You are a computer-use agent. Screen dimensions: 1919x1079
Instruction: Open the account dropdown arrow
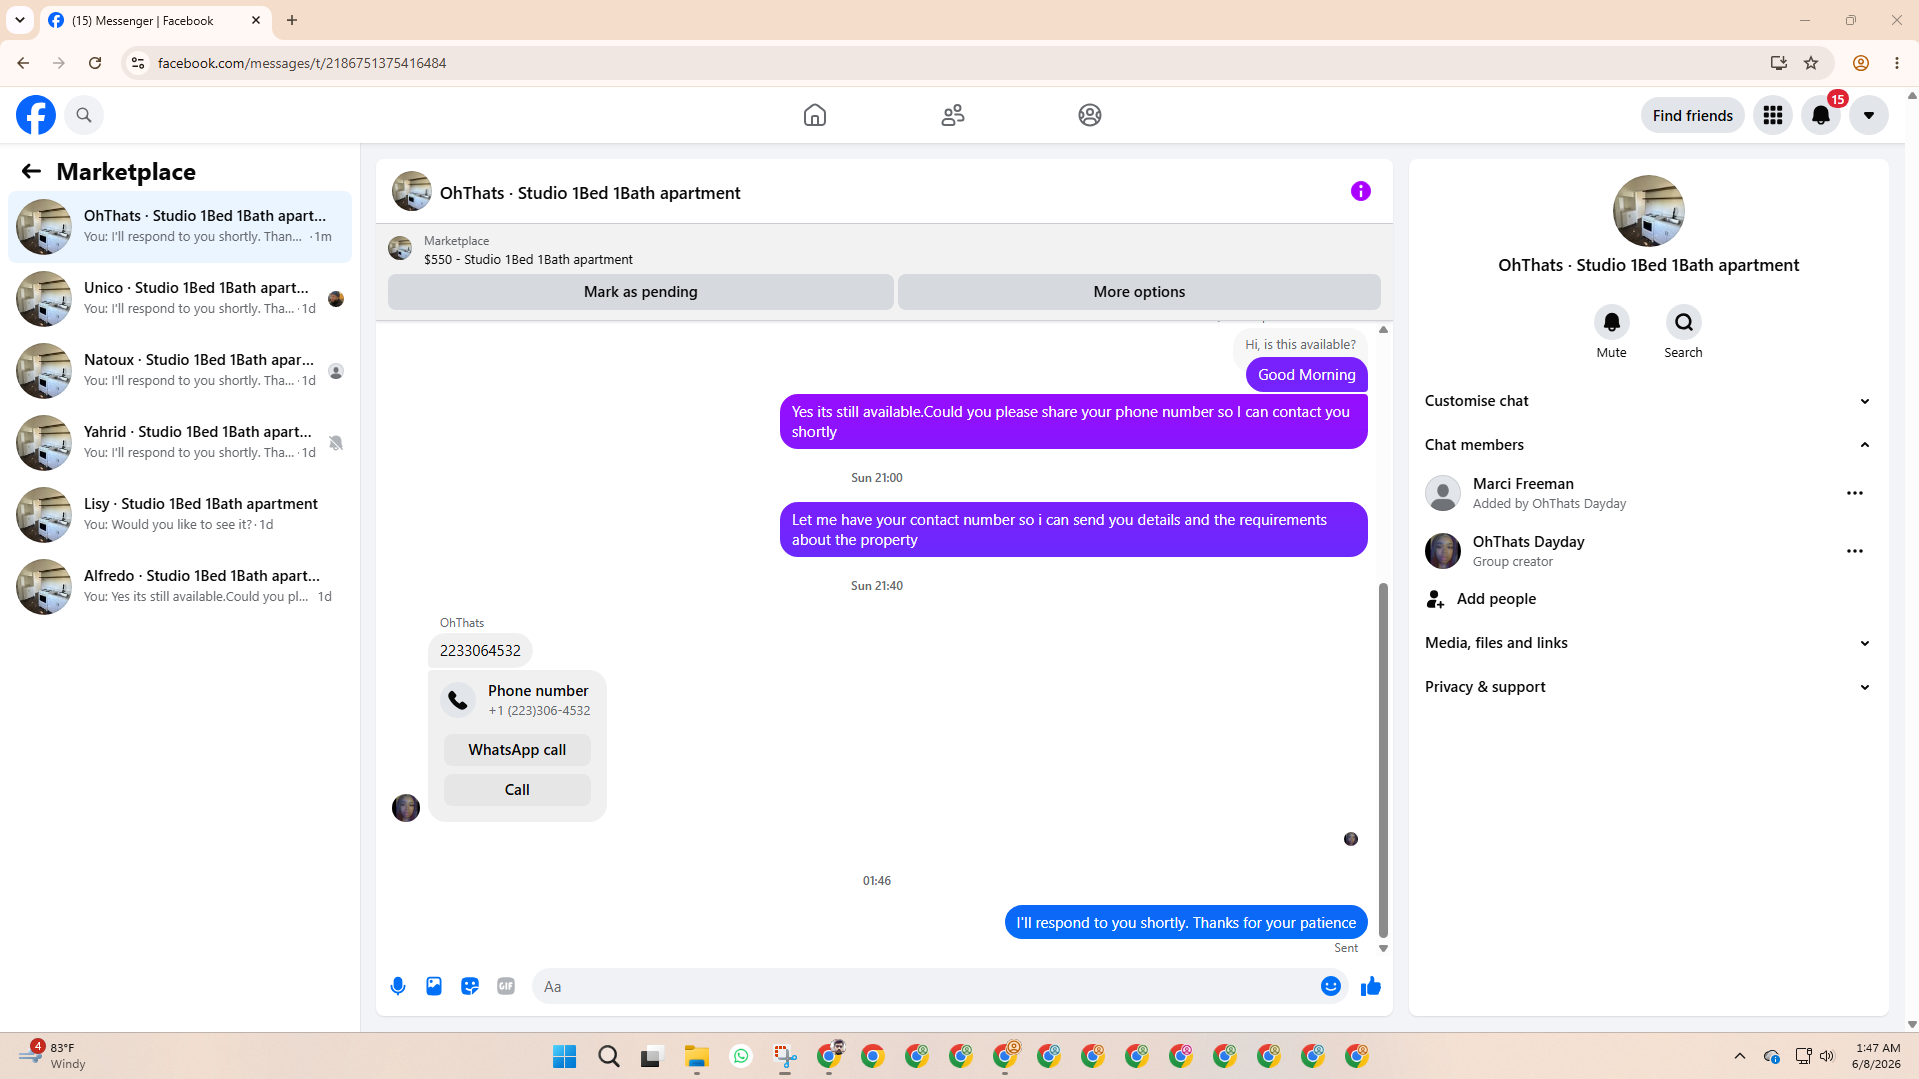pyautogui.click(x=1869, y=115)
